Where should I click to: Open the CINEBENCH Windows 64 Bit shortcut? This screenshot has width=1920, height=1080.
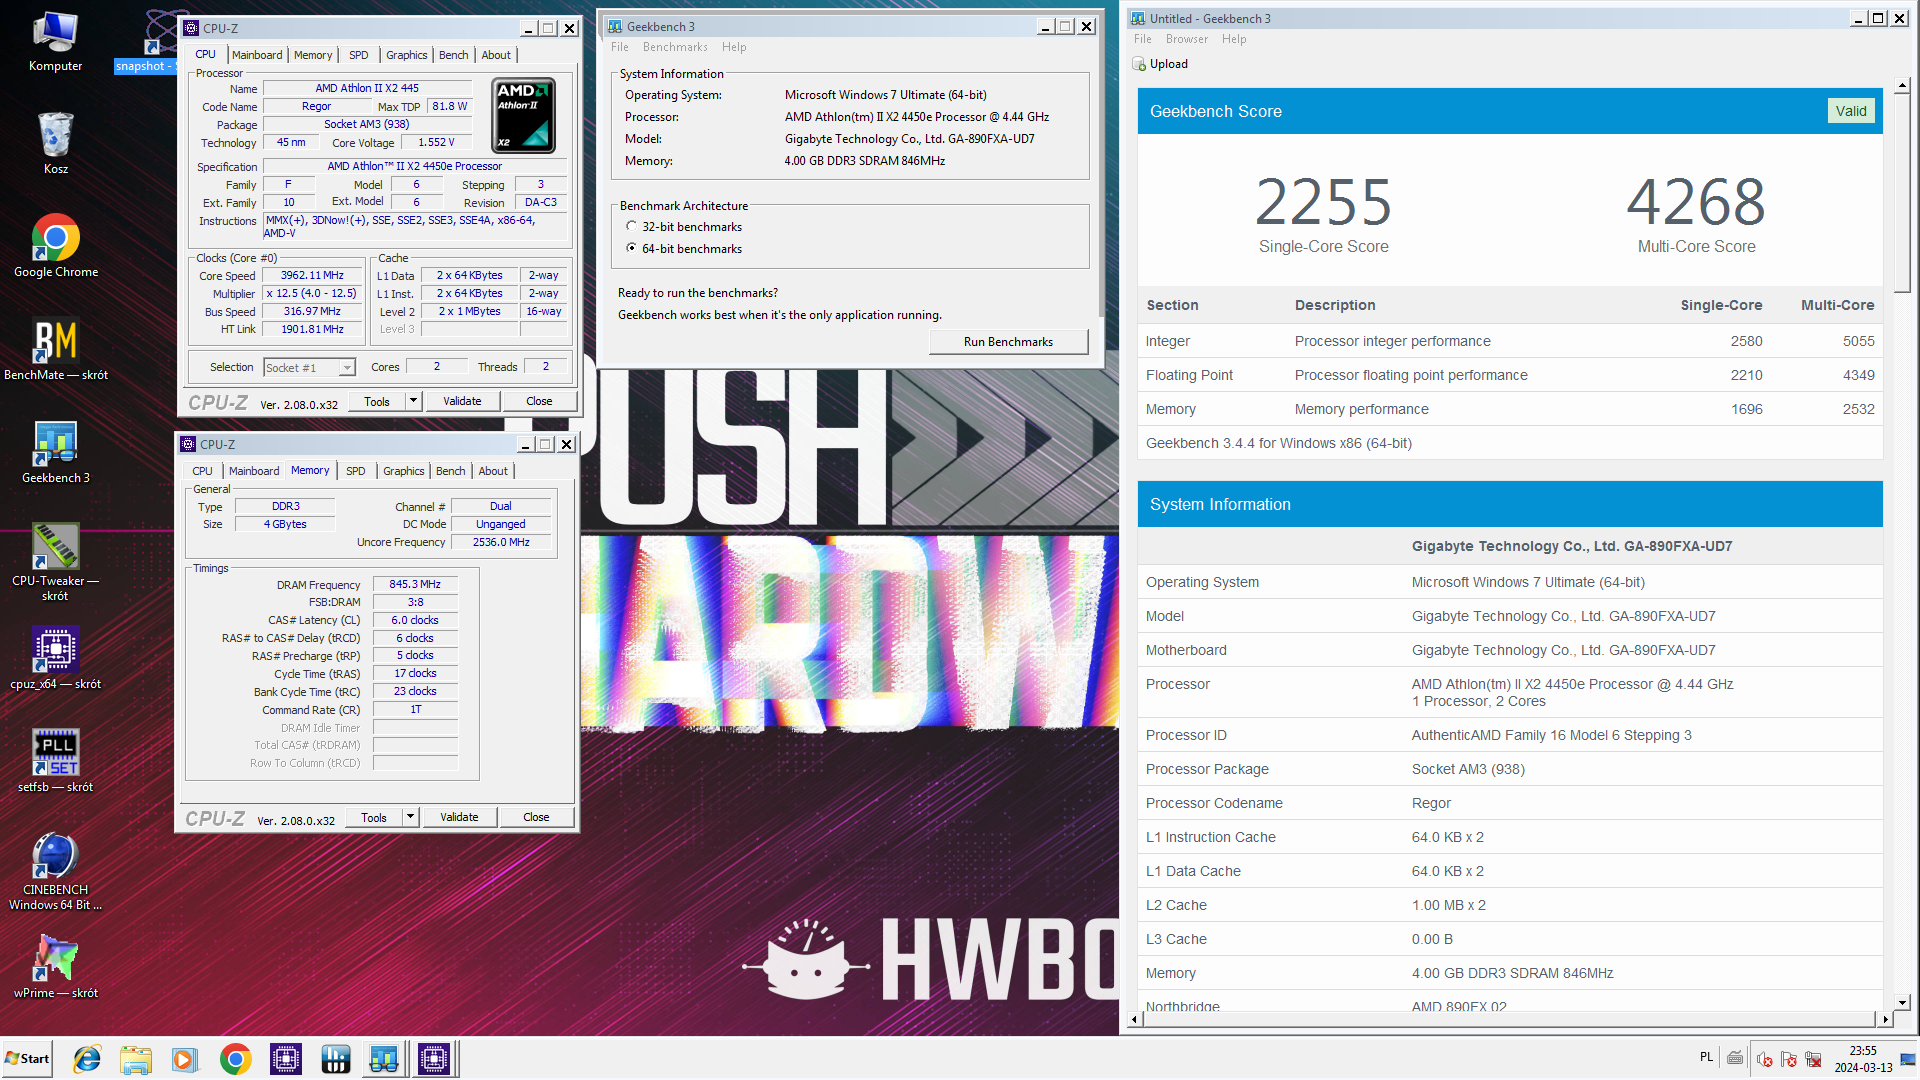[x=56, y=872]
